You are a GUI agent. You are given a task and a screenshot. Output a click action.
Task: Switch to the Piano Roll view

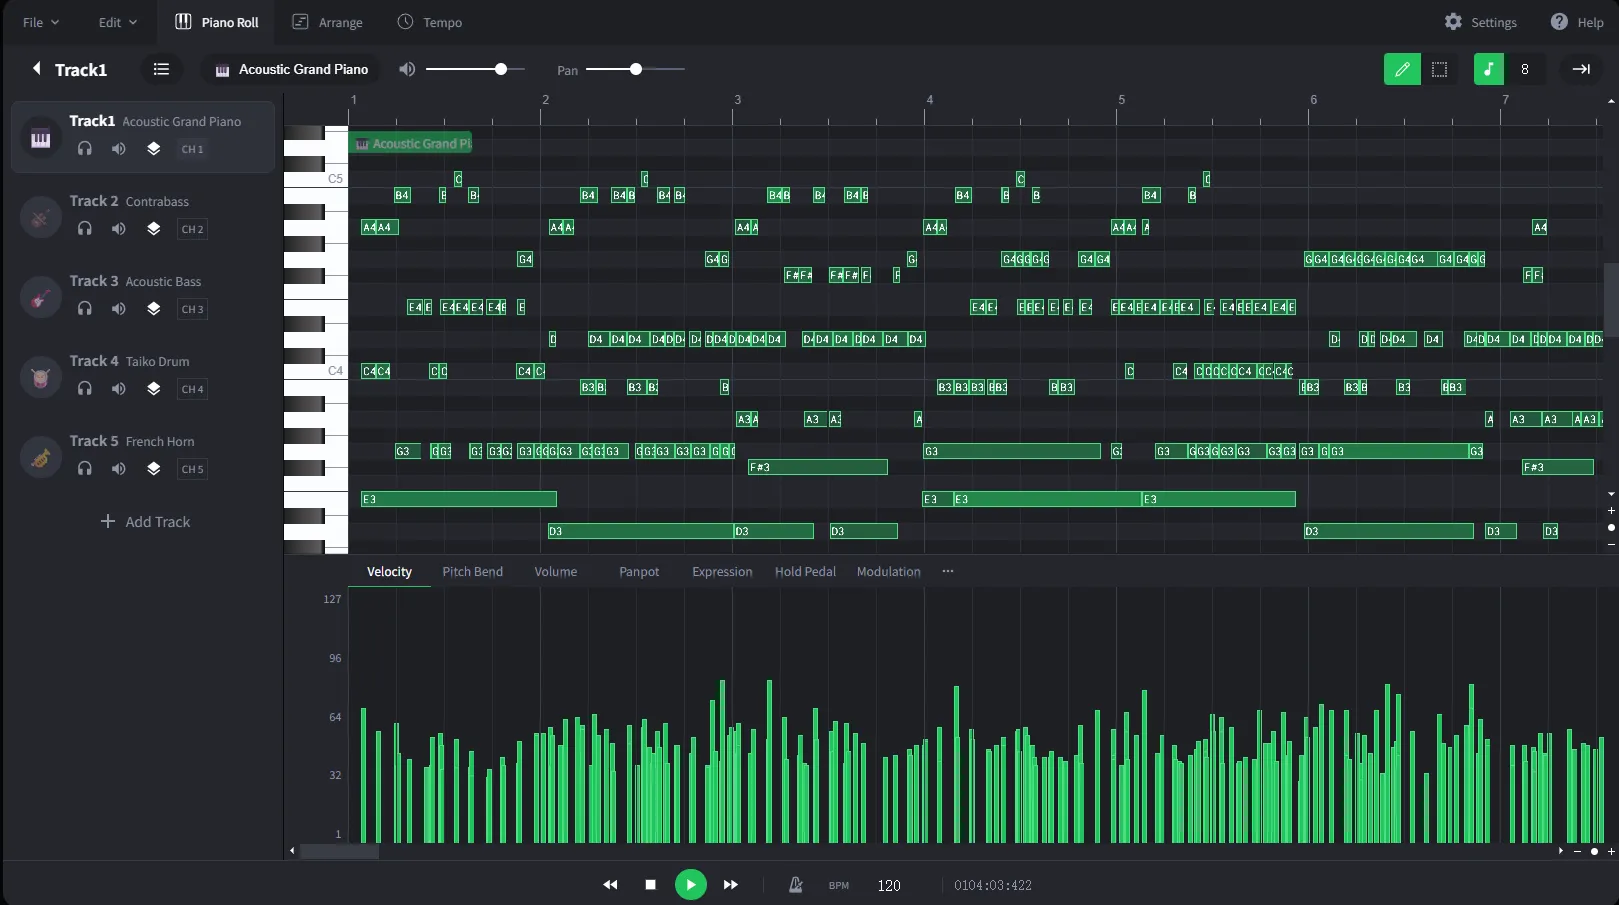click(217, 22)
